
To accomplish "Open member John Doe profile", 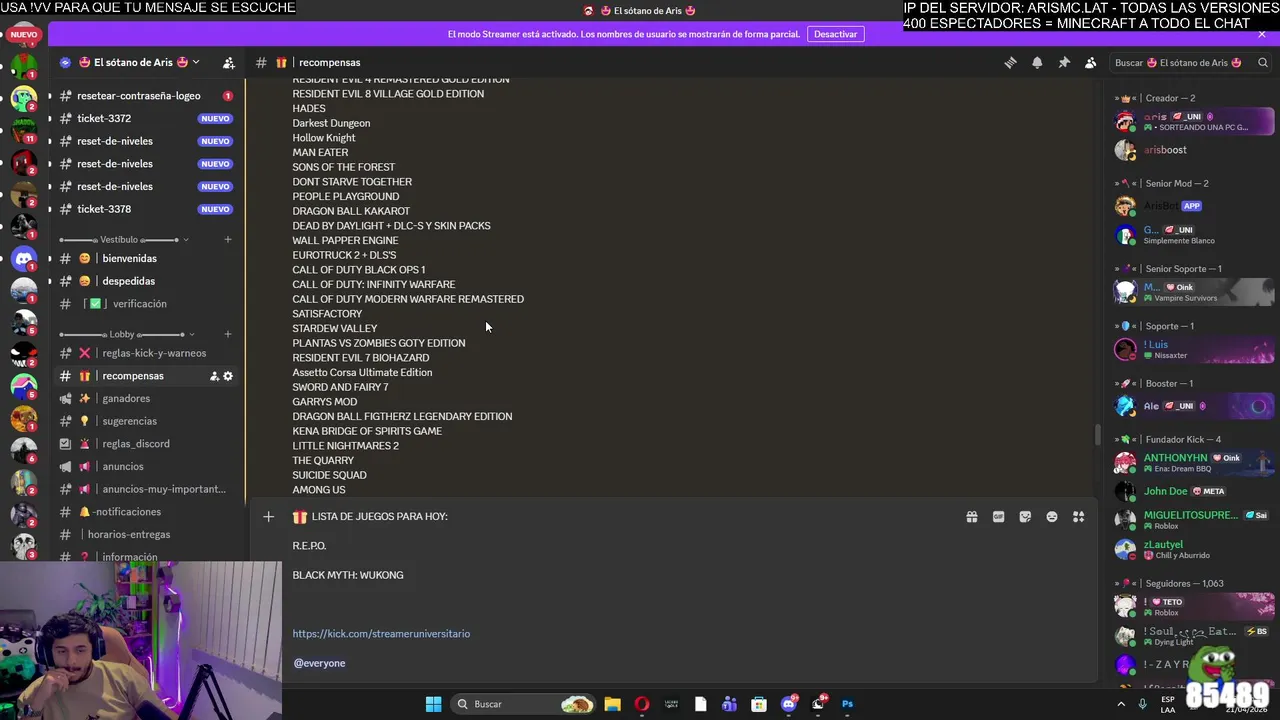I will 1194,491.
